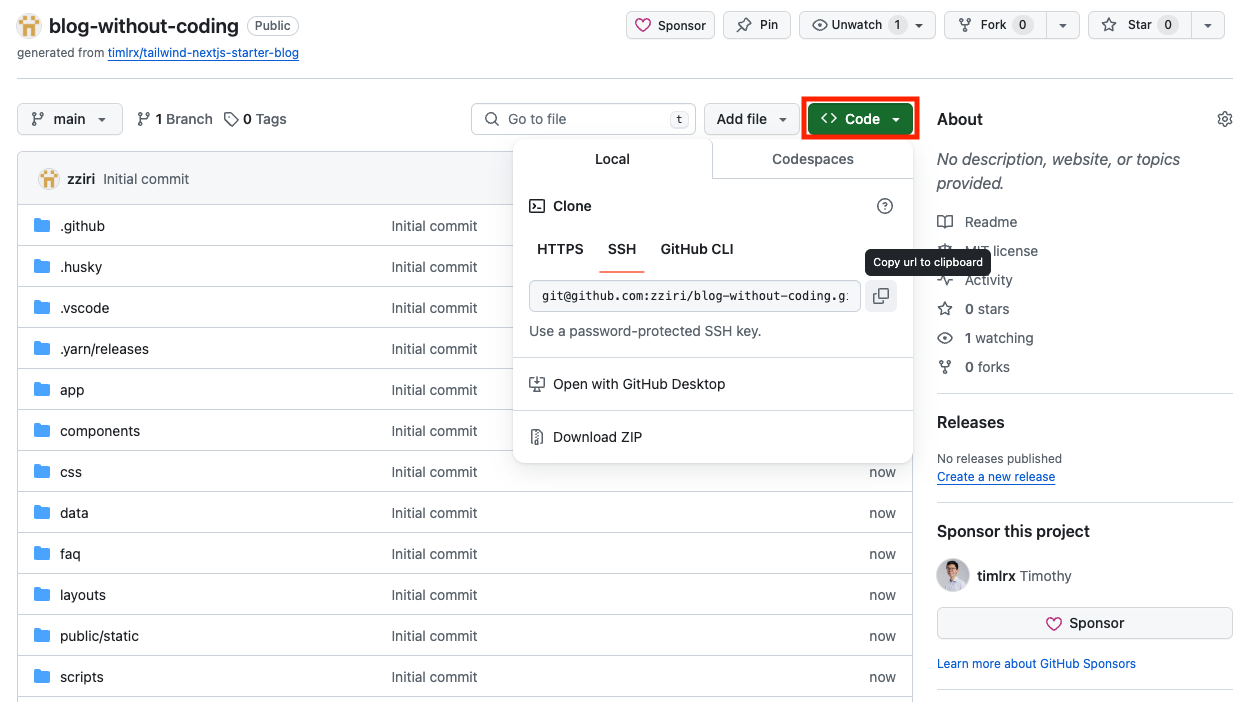Switch to the Local tab
The image size is (1247, 702).
(x=612, y=159)
